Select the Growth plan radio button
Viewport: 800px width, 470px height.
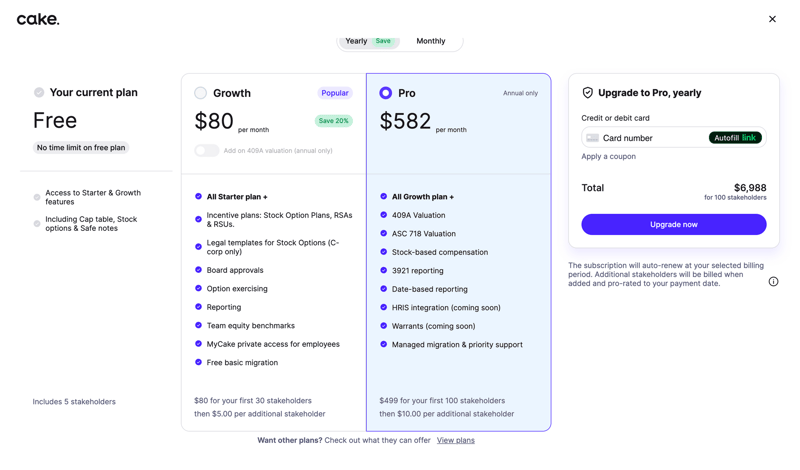[201, 93]
